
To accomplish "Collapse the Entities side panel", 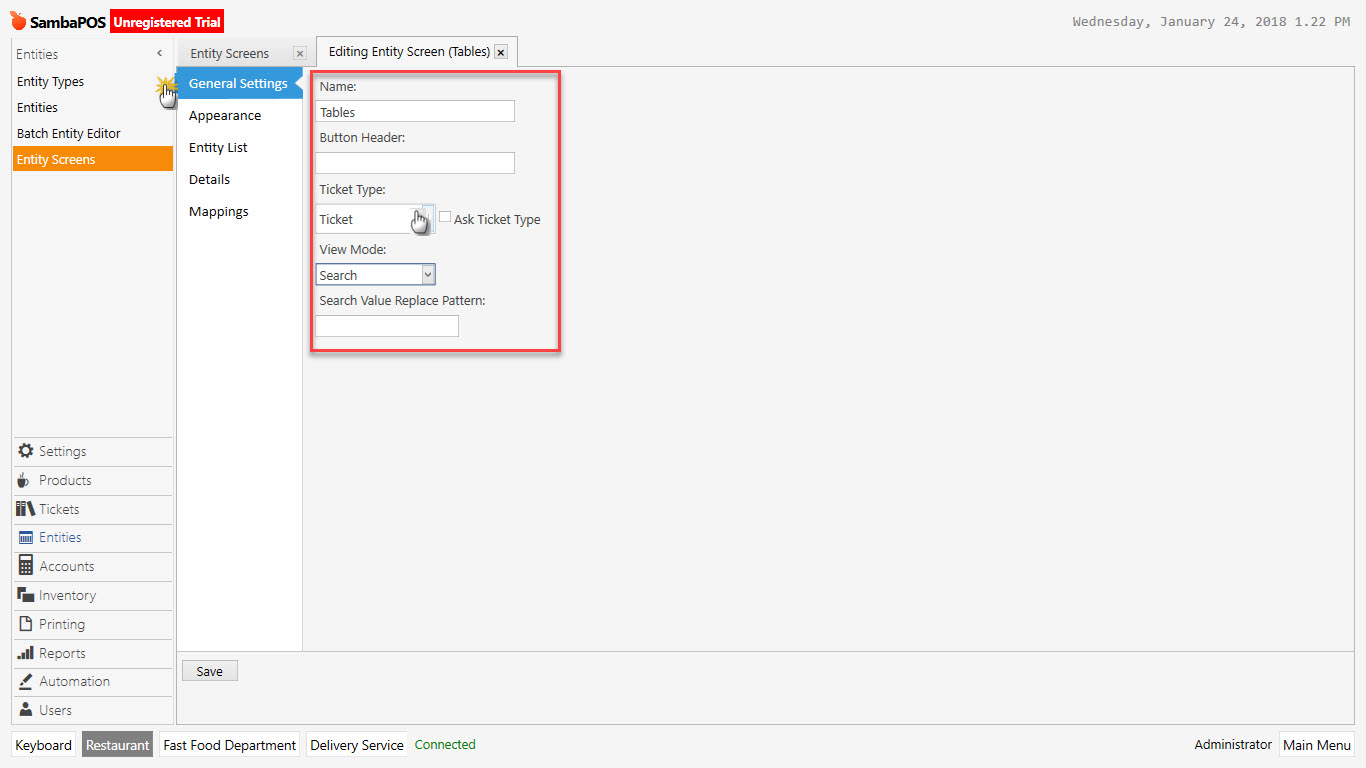I will pyautogui.click(x=159, y=53).
